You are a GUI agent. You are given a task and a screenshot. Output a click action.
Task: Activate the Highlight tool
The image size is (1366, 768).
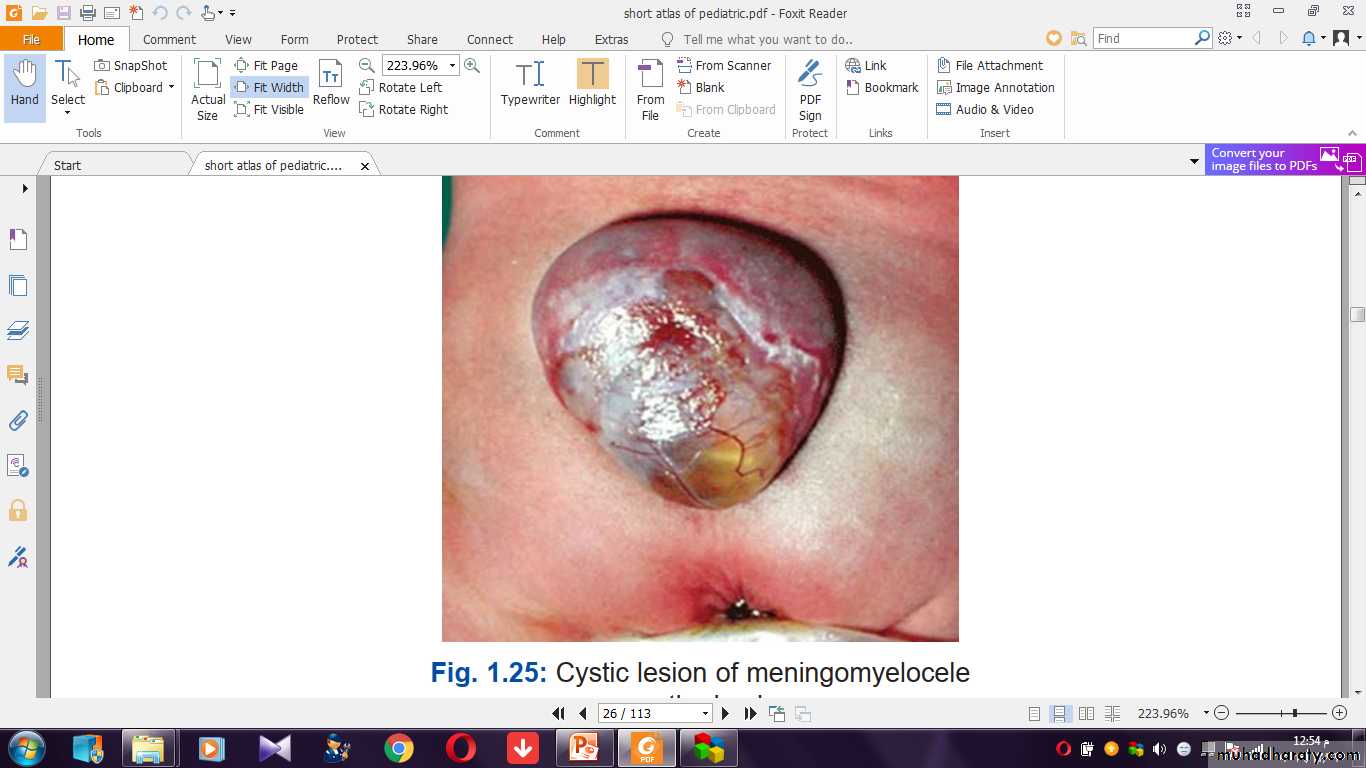pyautogui.click(x=592, y=83)
